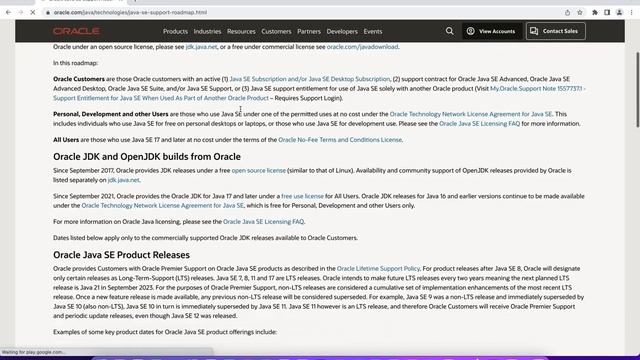The image size is (640, 360).
Task: Open Oracle Technology Network License Agreement link in September 2021 paragraph
Action: click(x=162, y=206)
